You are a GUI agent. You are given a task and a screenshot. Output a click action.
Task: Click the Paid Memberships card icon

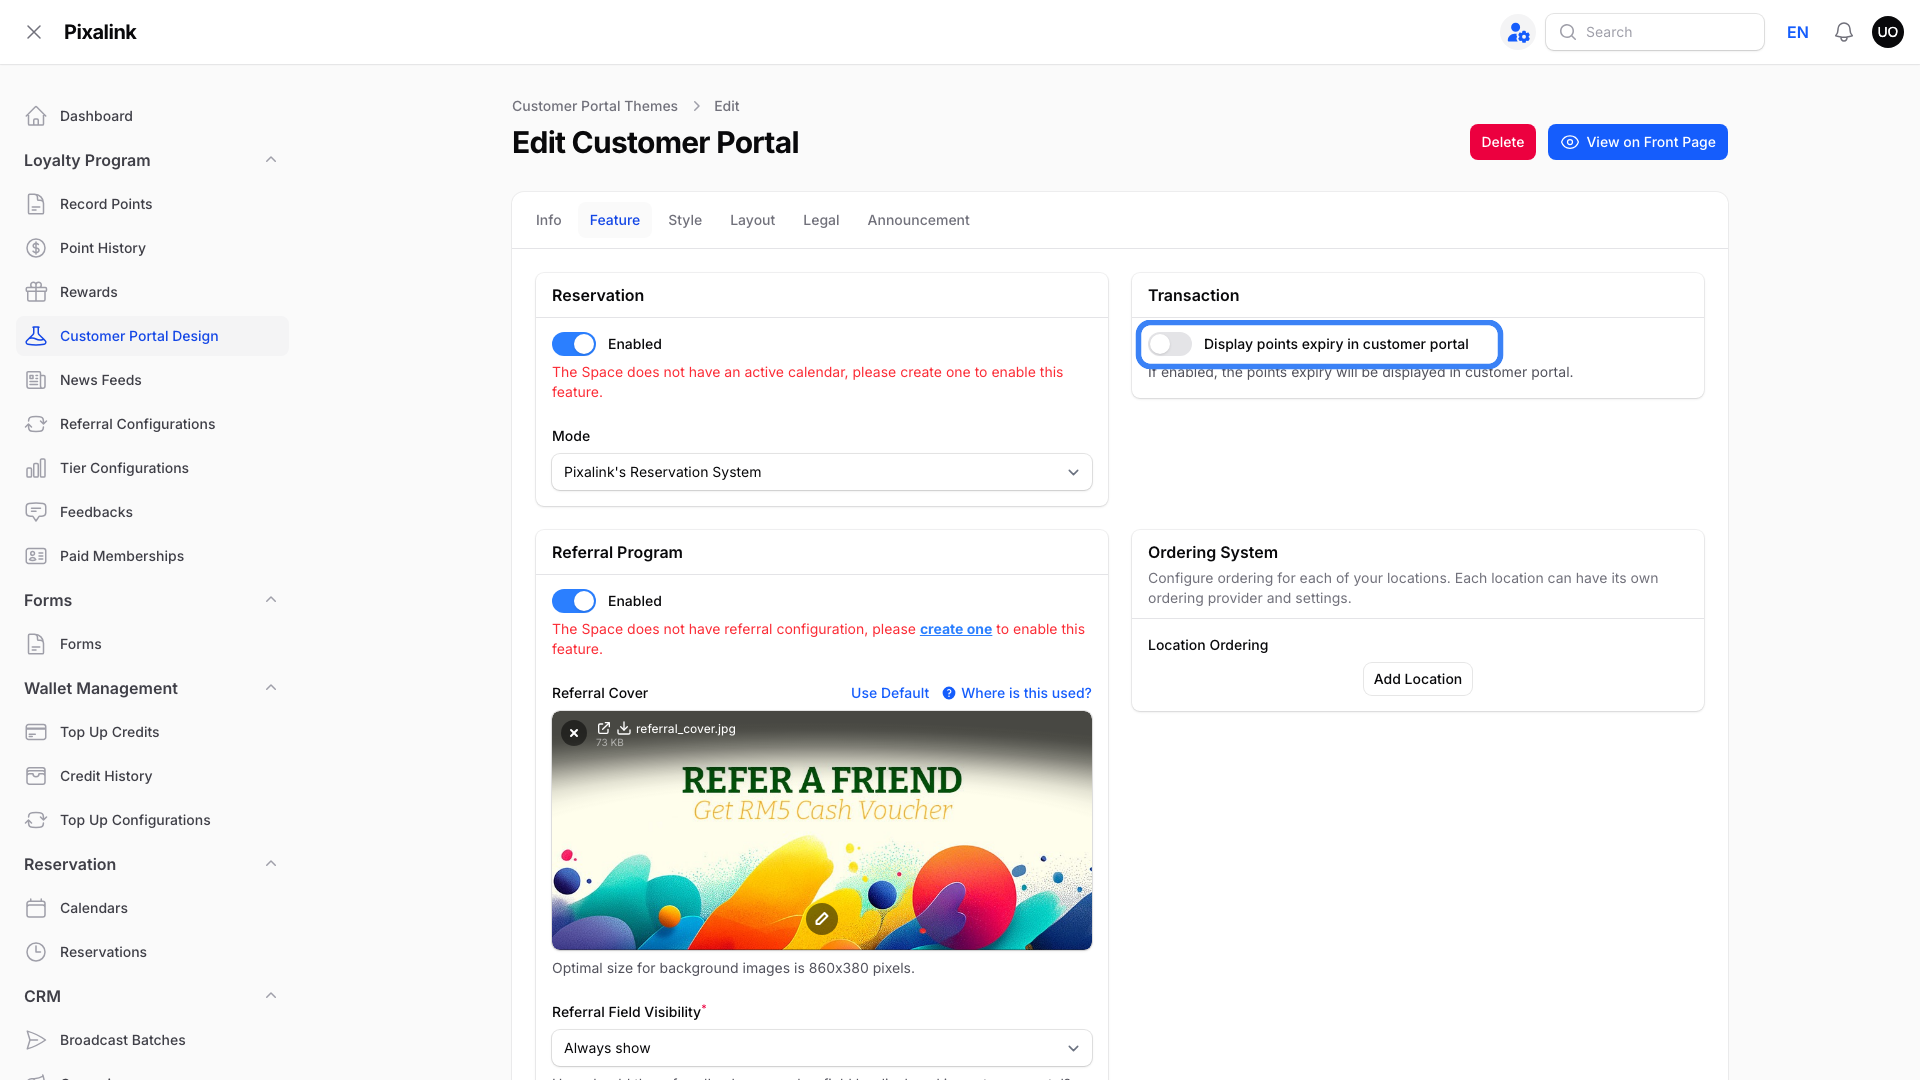click(36, 556)
